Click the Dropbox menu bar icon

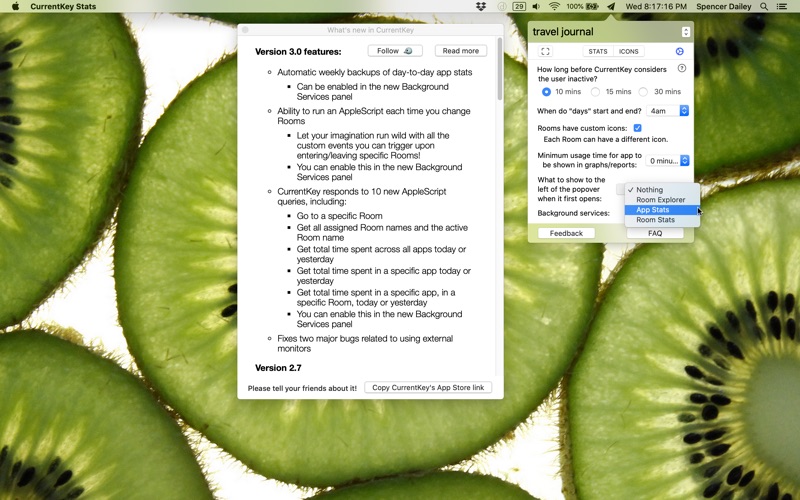point(481,7)
